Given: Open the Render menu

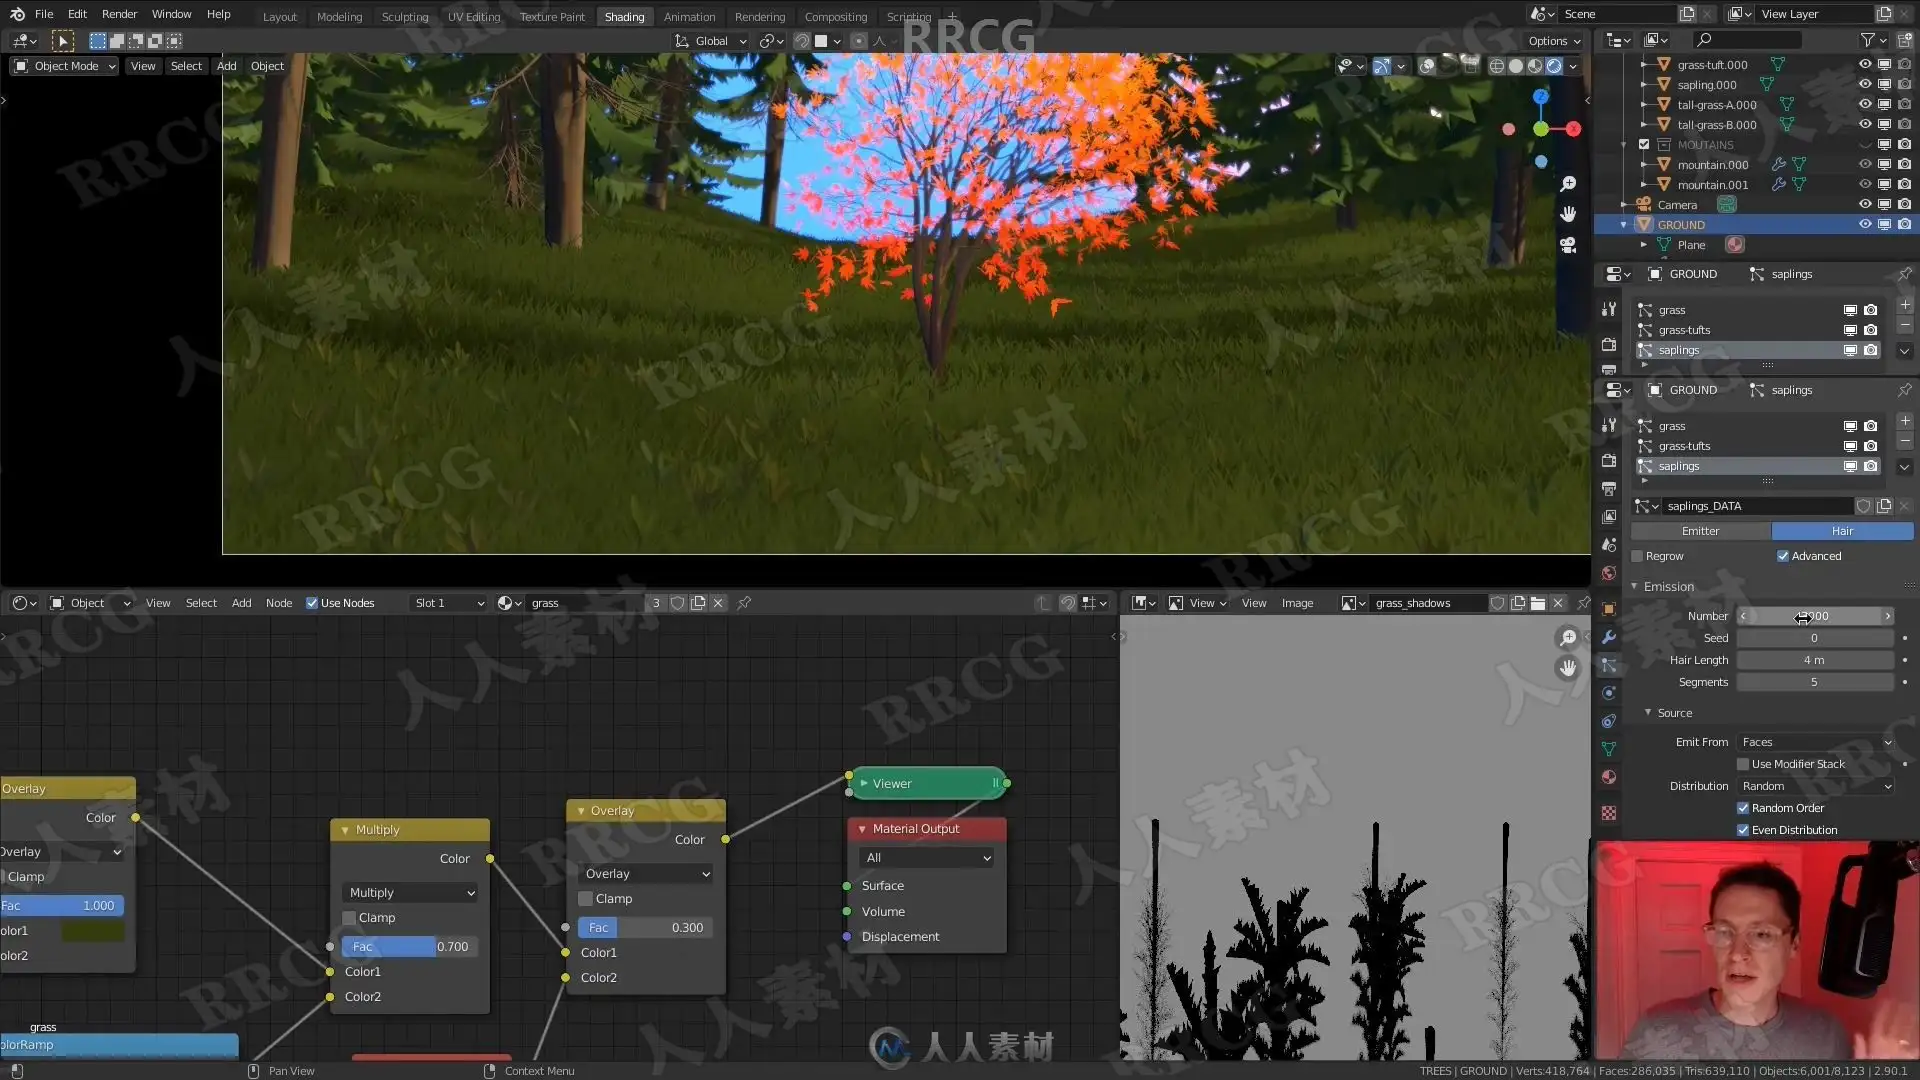Looking at the screenshot, I should (x=119, y=14).
